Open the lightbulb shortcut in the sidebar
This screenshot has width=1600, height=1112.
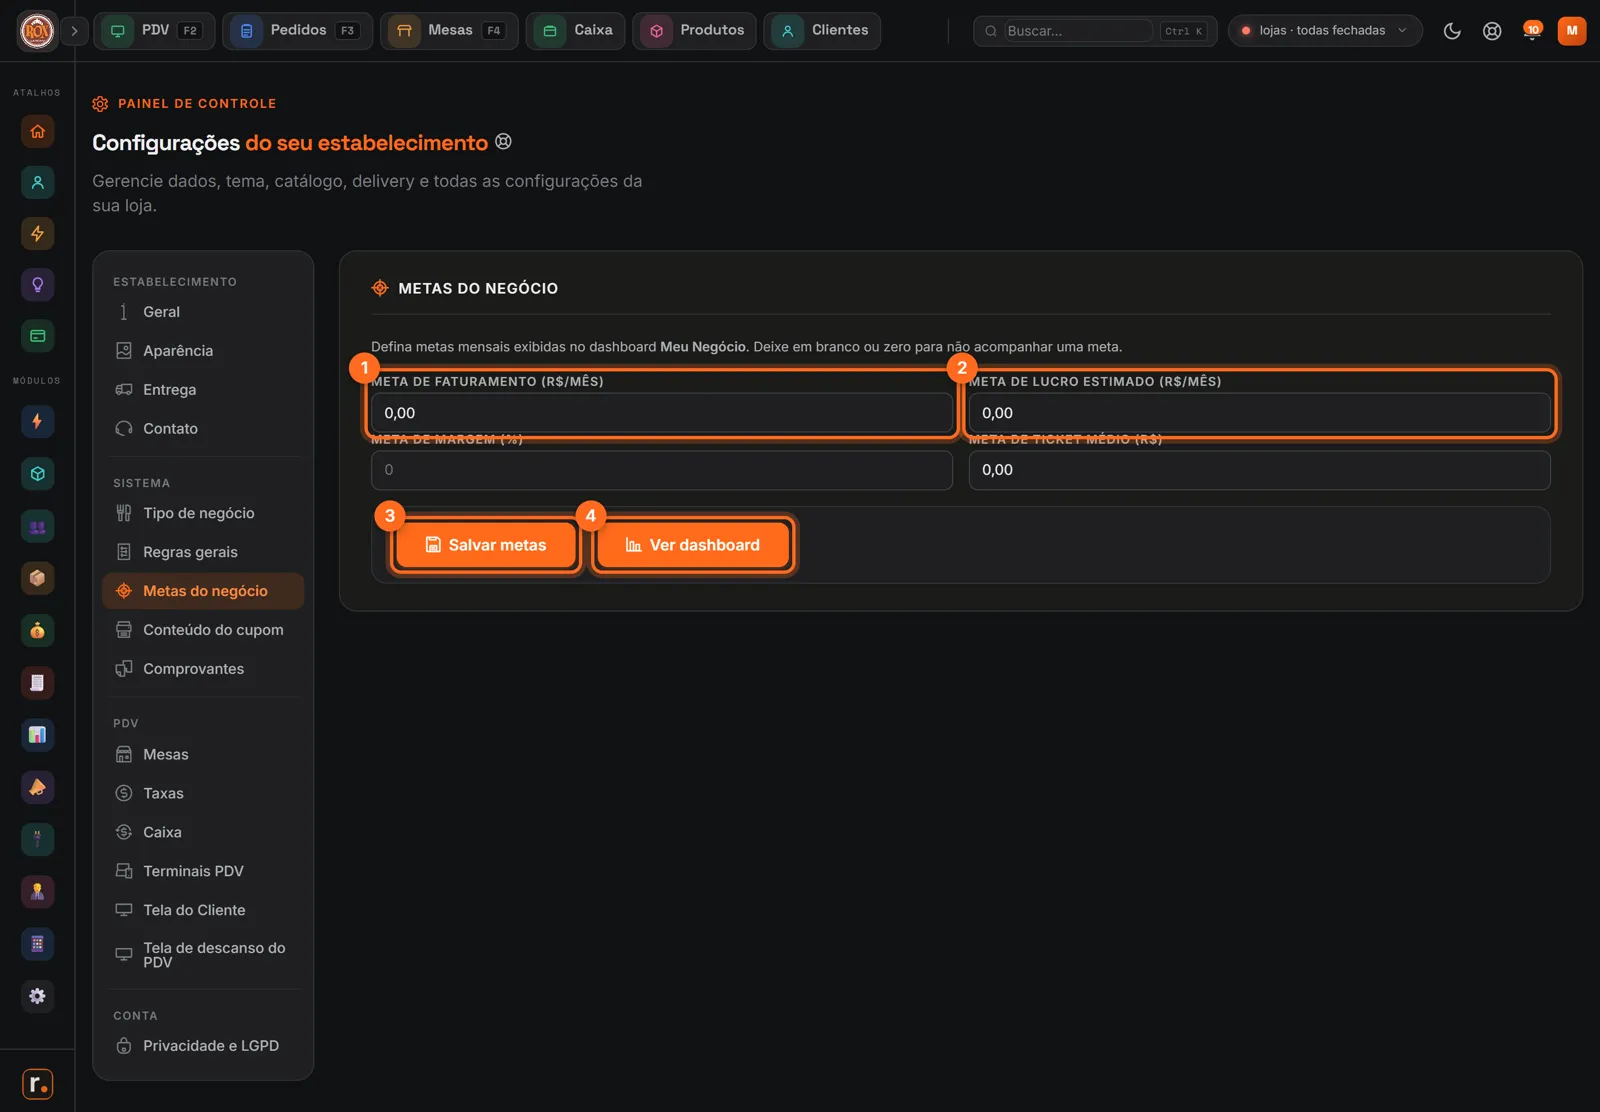[x=37, y=285]
